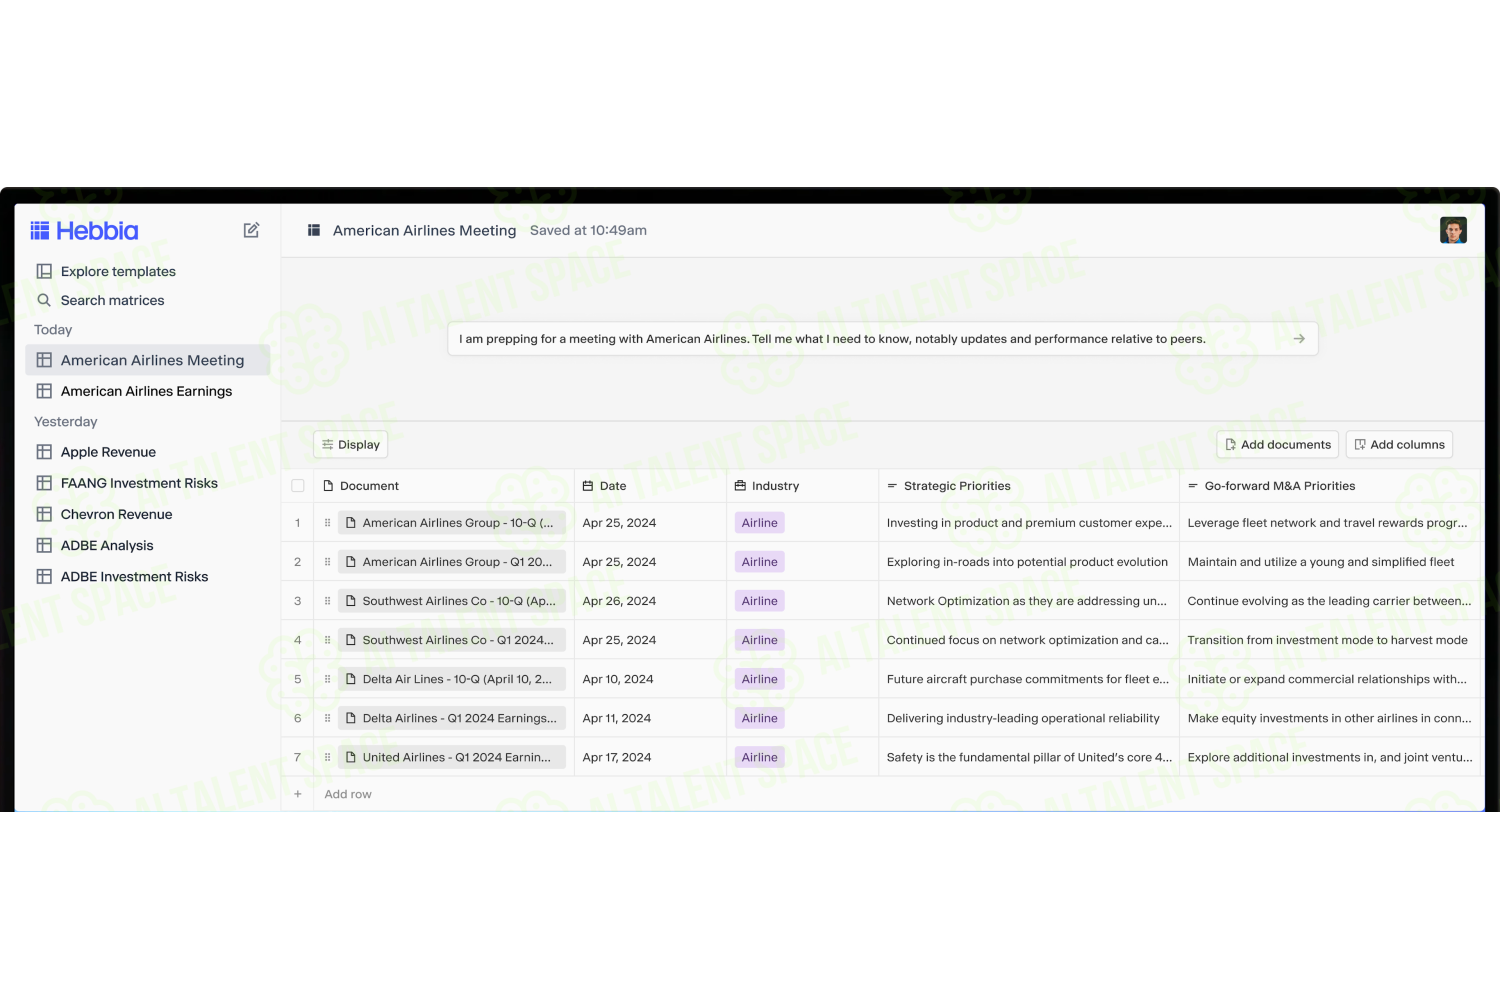The height and width of the screenshot is (1000, 1500).
Task: Submit the query with arrow icon
Action: point(1299,339)
